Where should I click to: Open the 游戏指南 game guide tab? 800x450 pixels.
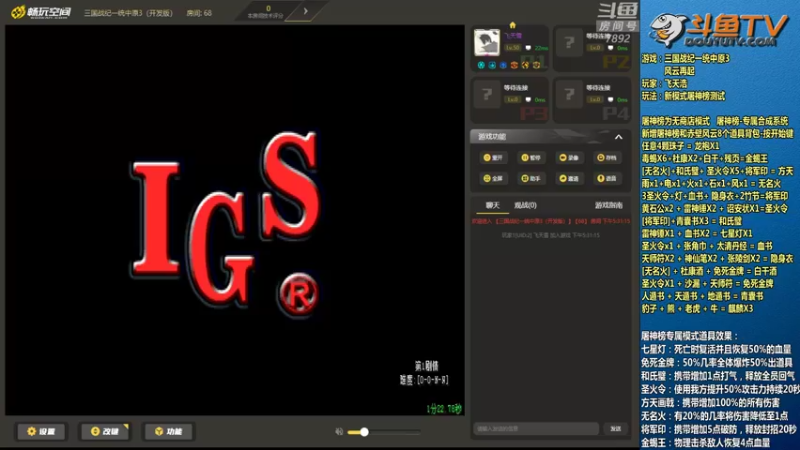[x=608, y=205]
